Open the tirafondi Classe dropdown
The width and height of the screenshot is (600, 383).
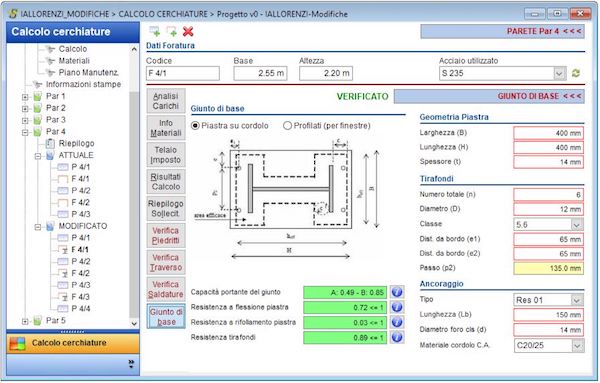577,225
